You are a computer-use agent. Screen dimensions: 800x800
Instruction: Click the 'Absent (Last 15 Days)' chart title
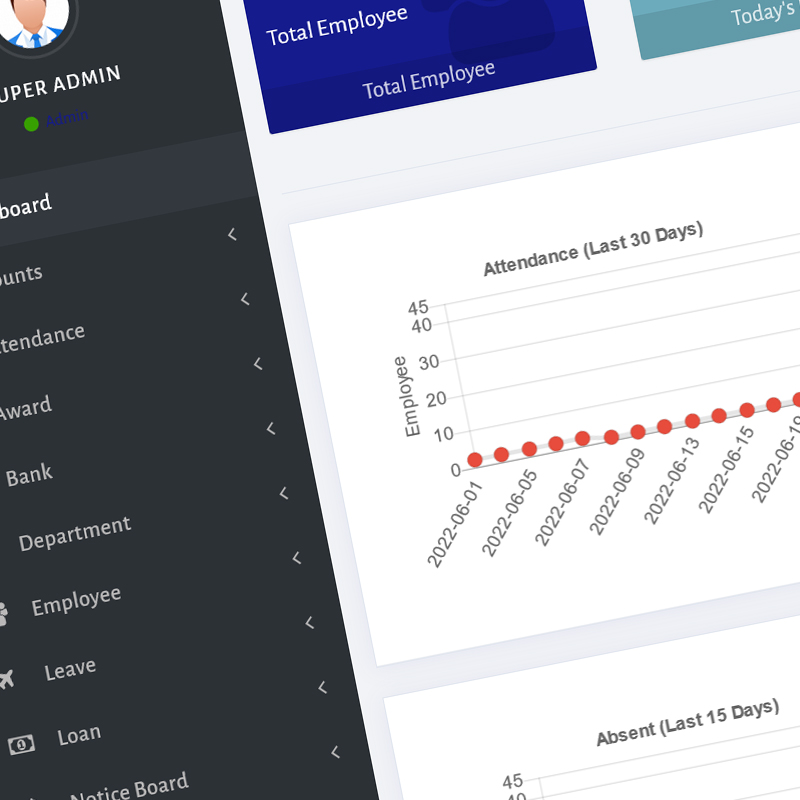(688, 722)
